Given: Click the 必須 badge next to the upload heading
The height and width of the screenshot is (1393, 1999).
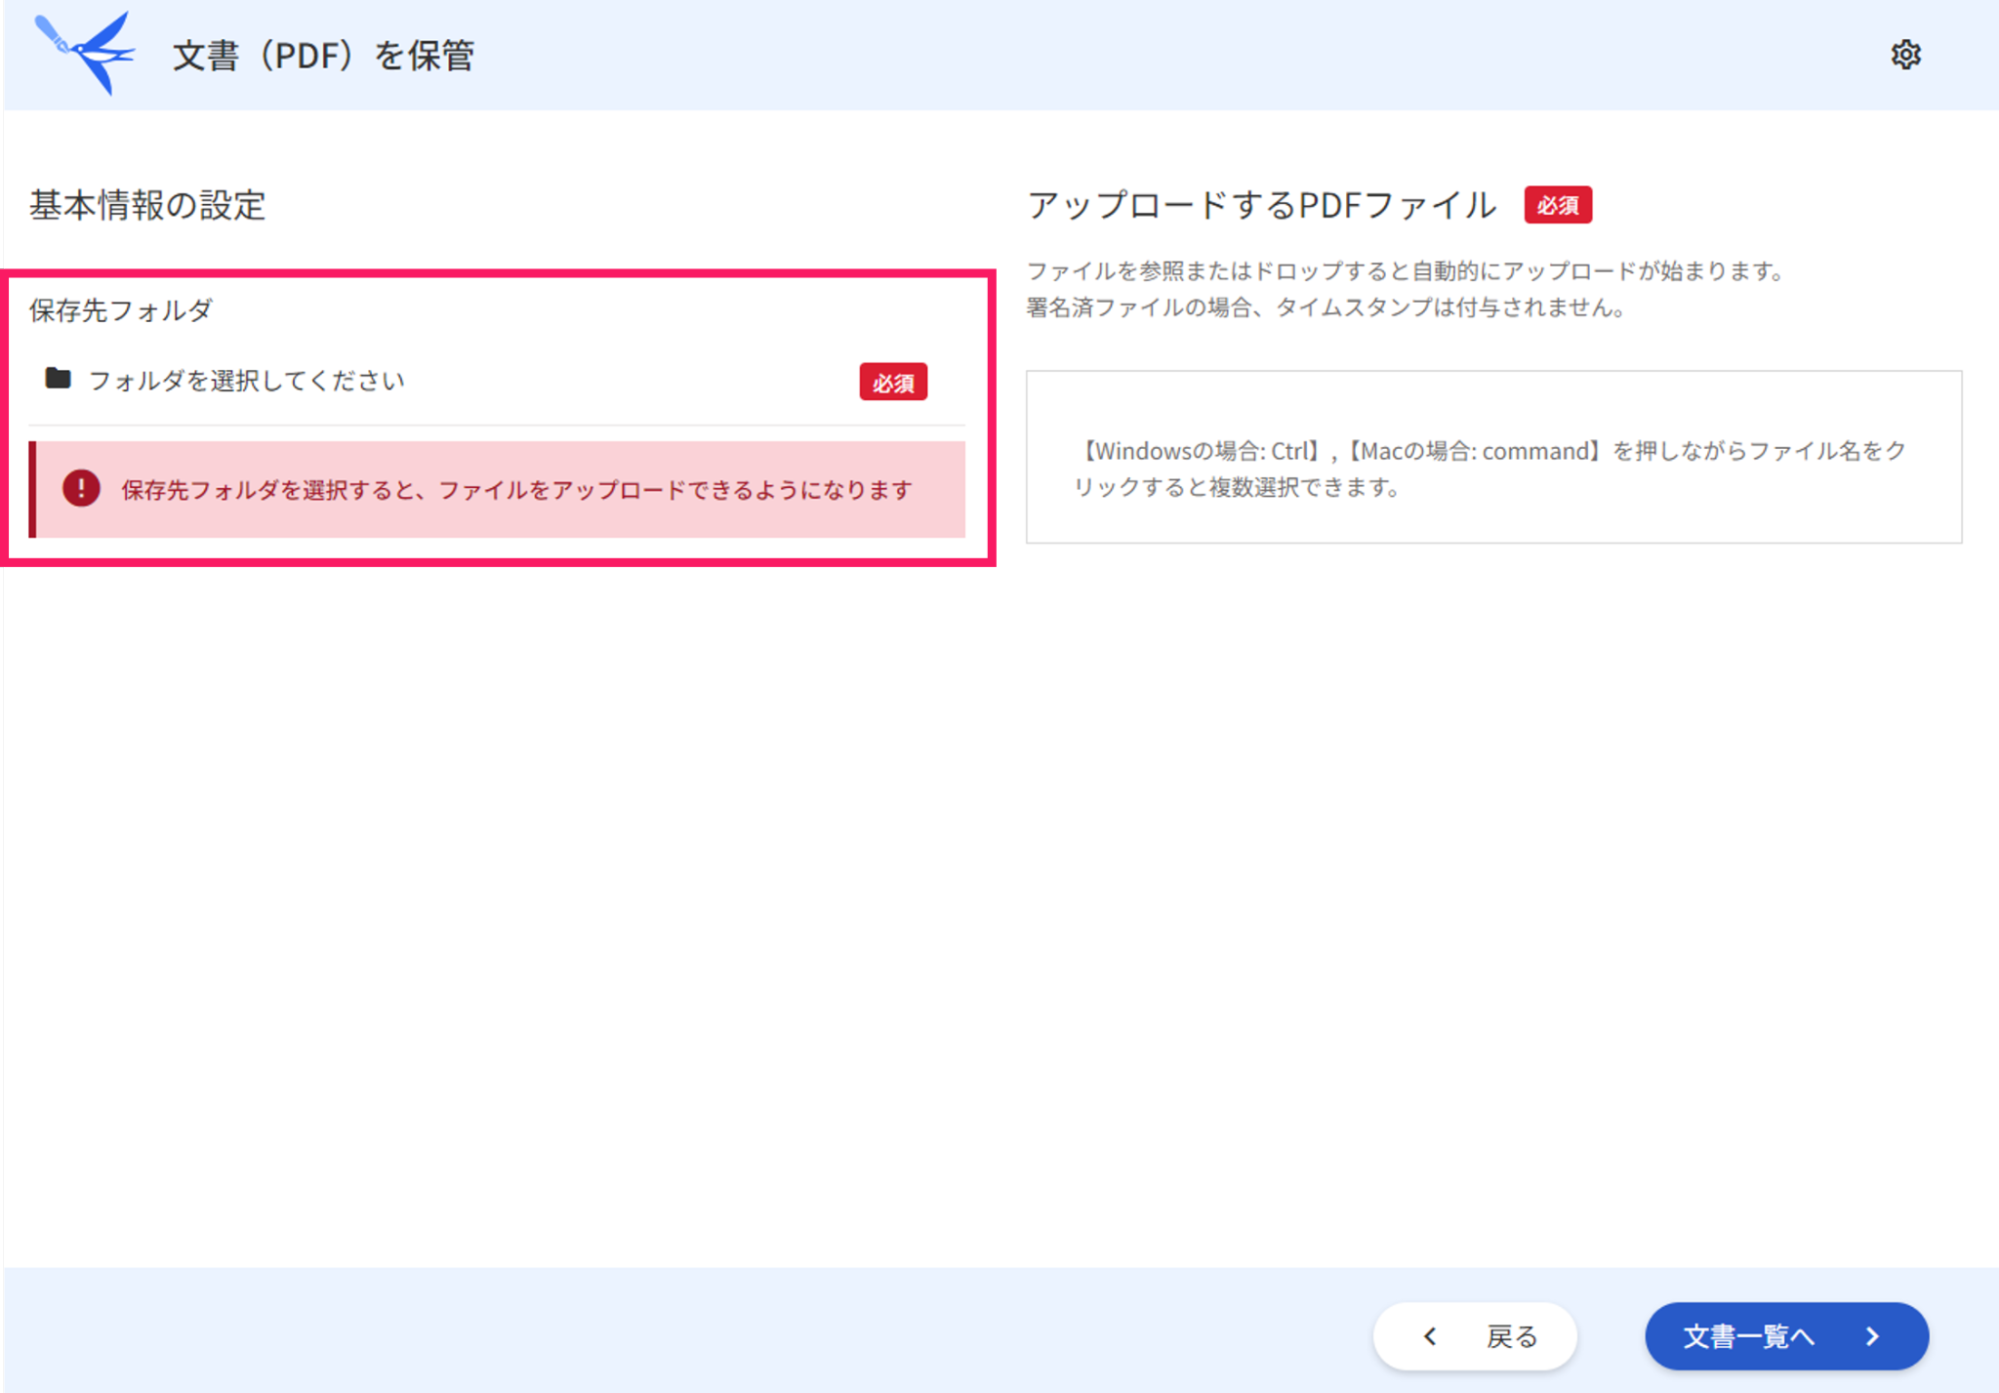Looking at the screenshot, I should click(1557, 205).
